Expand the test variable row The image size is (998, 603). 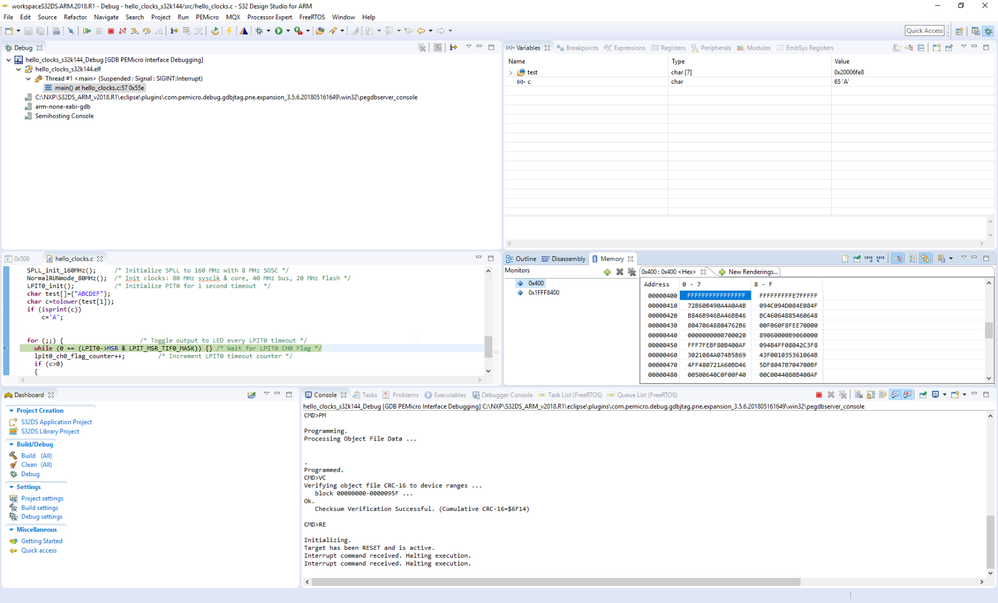click(x=510, y=73)
